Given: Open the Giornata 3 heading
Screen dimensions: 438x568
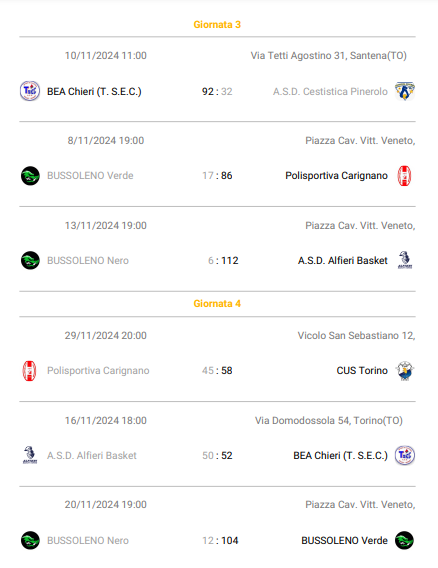Looking at the screenshot, I should [x=217, y=25].
